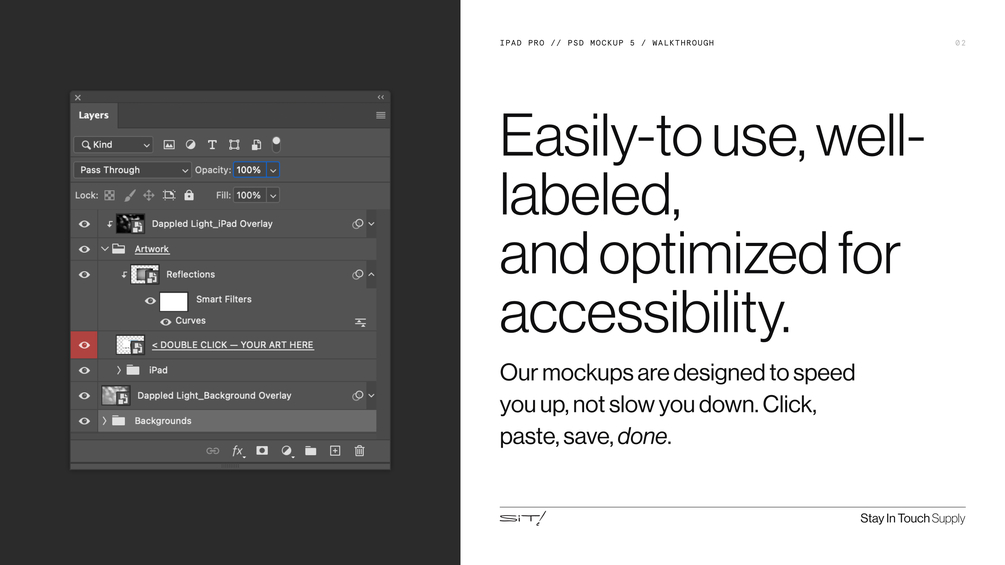Filter layers by type text icon
1005x565 pixels.
(x=212, y=145)
